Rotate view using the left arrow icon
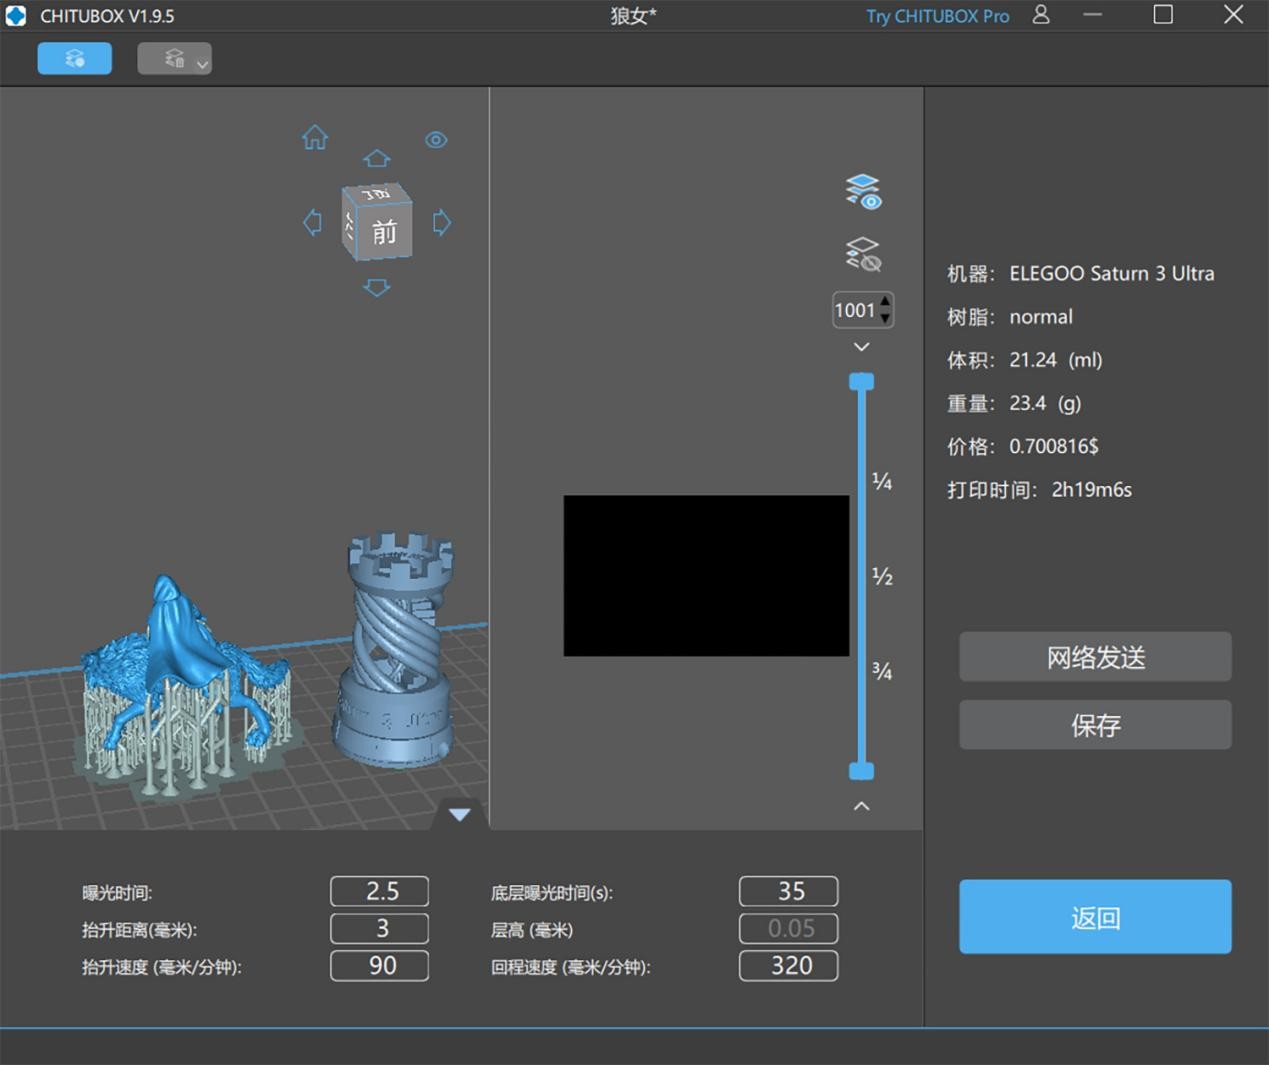The width and height of the screenshot is (1269, 1065). [313, 222]
